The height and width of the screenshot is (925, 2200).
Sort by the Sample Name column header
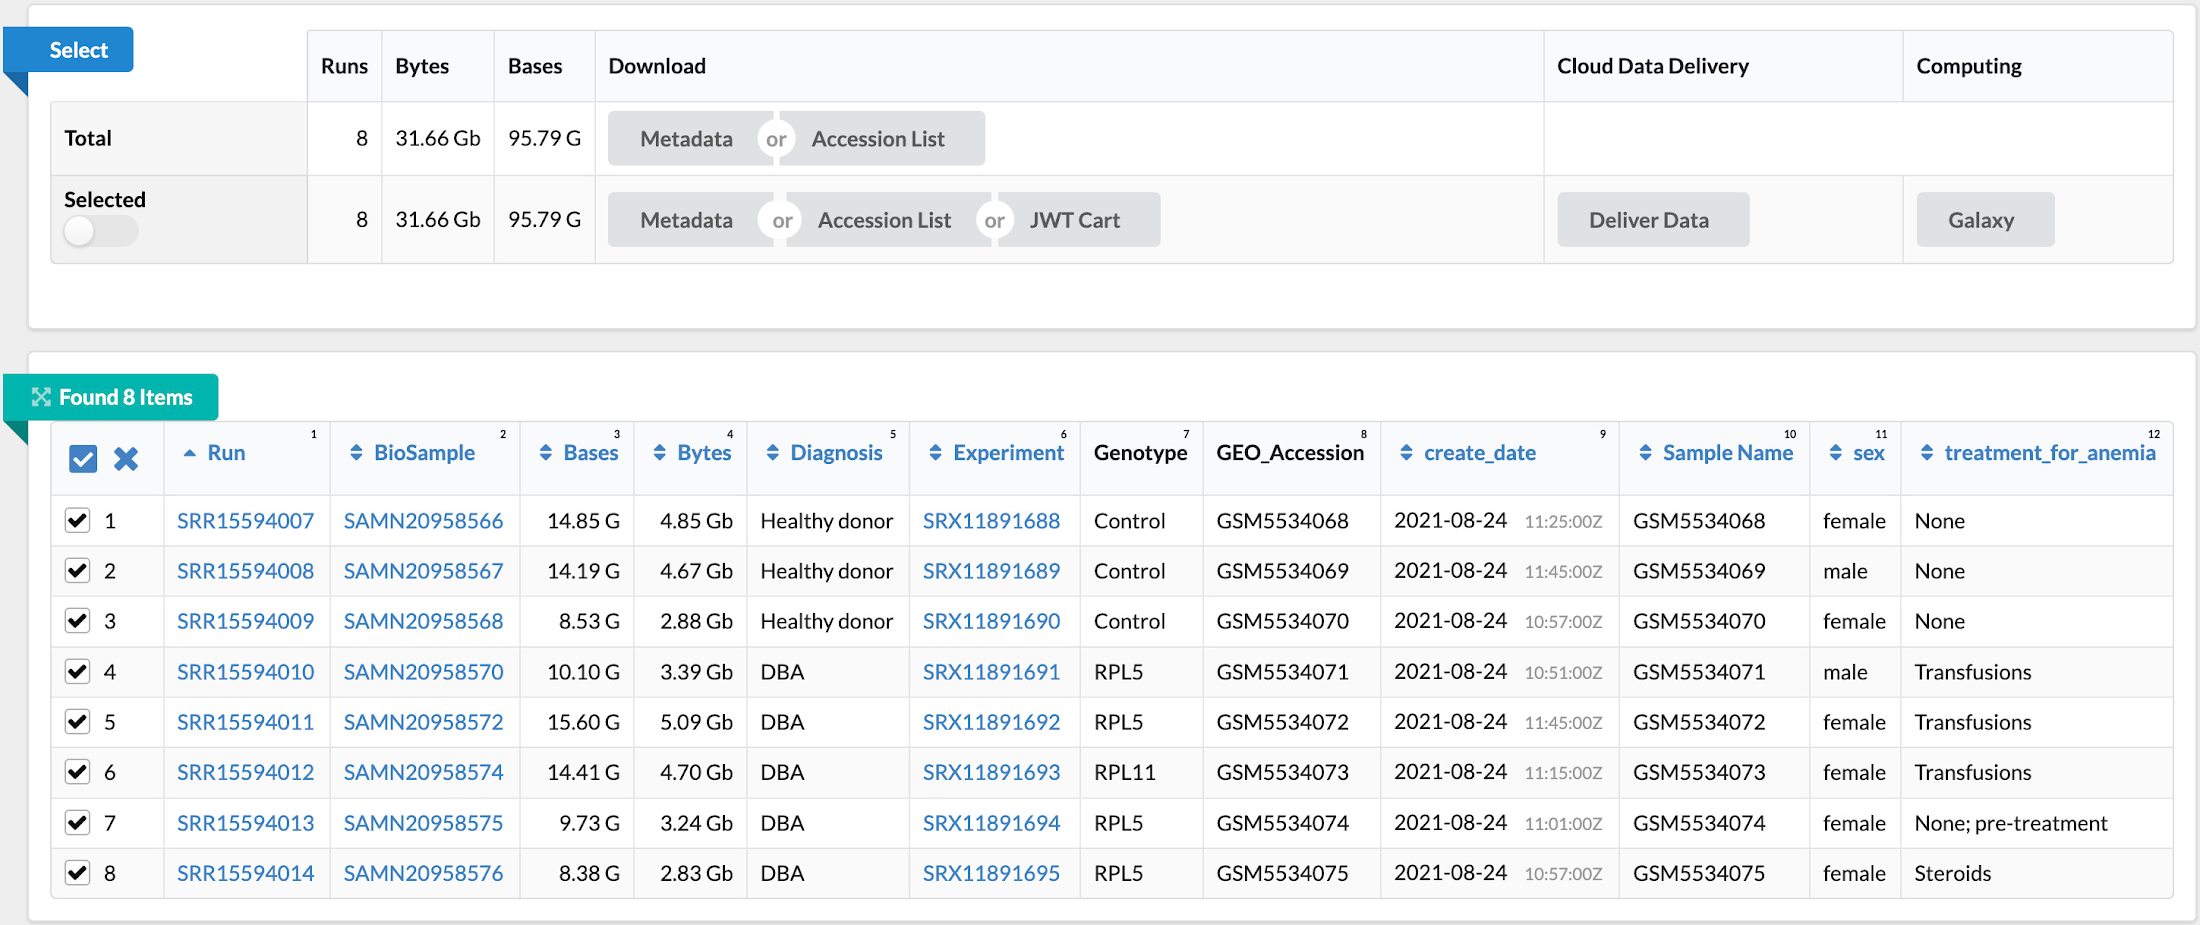point(1727,453)
